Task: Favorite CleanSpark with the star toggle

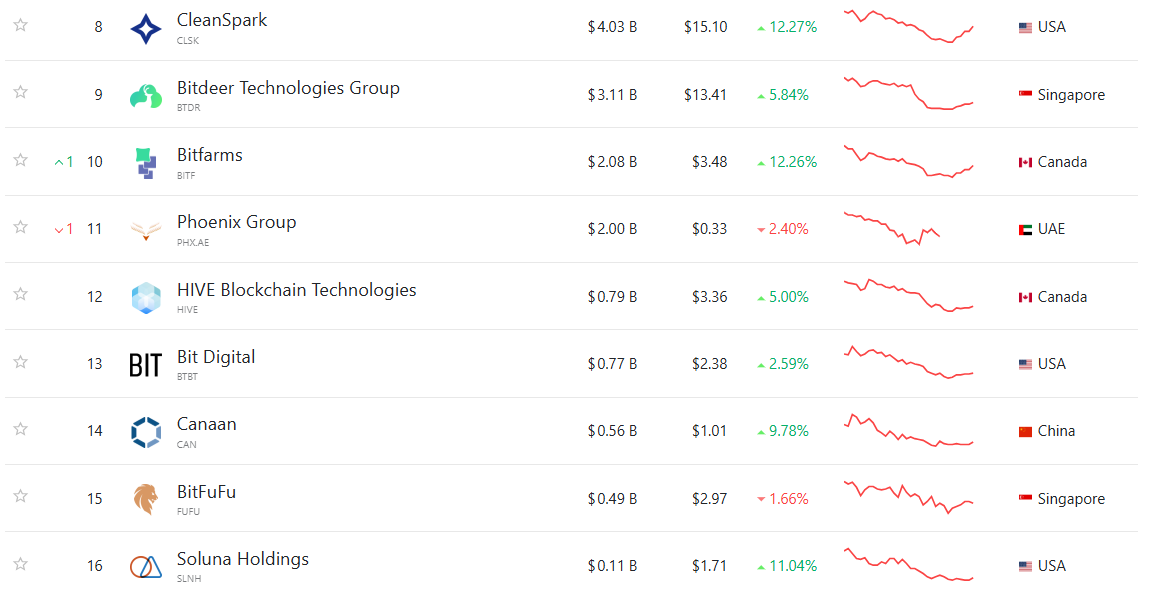Action: [x=20, y=25]
